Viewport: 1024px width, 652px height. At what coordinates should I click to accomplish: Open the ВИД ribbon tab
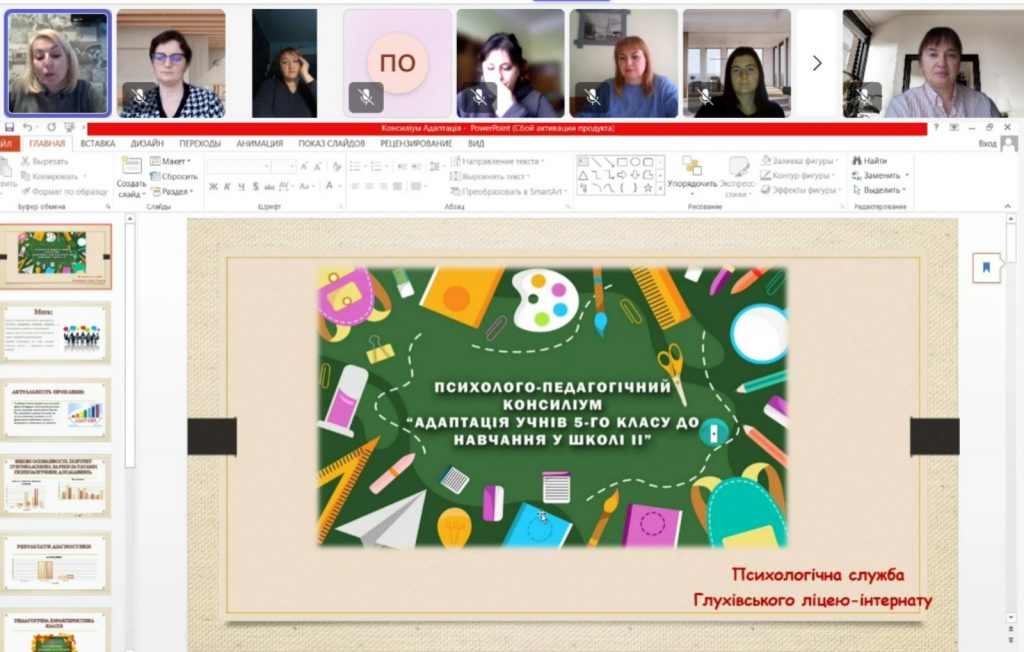pyautogui.click(x=476, y=143)
